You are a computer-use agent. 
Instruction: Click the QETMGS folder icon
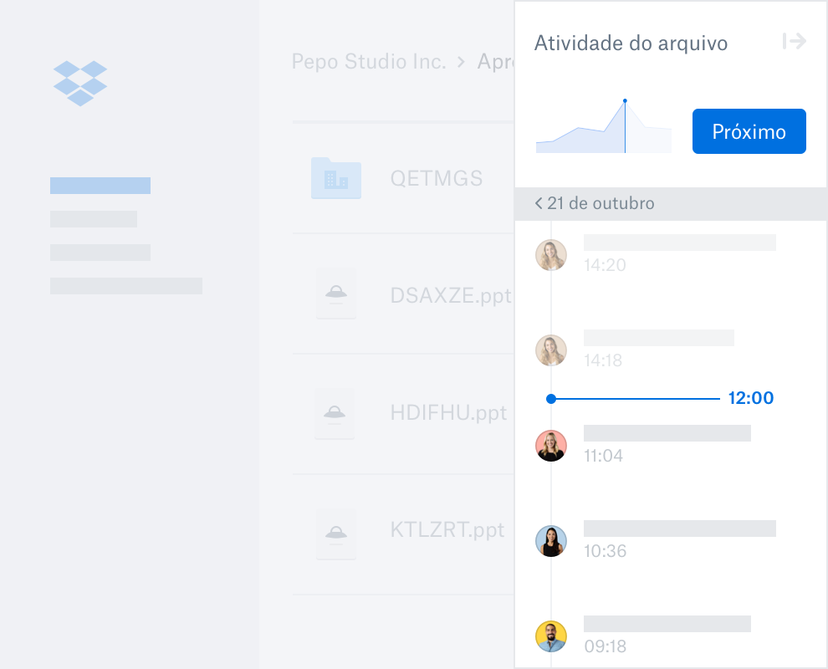point(336,178)
